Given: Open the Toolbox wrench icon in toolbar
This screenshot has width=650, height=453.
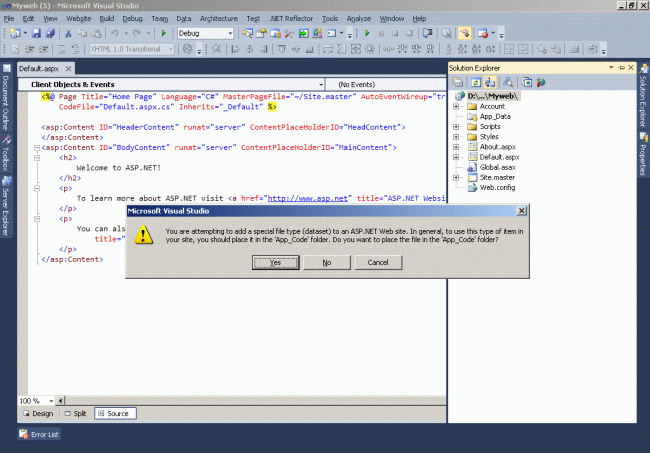Looking at the screenshot, I should point(289,33).
